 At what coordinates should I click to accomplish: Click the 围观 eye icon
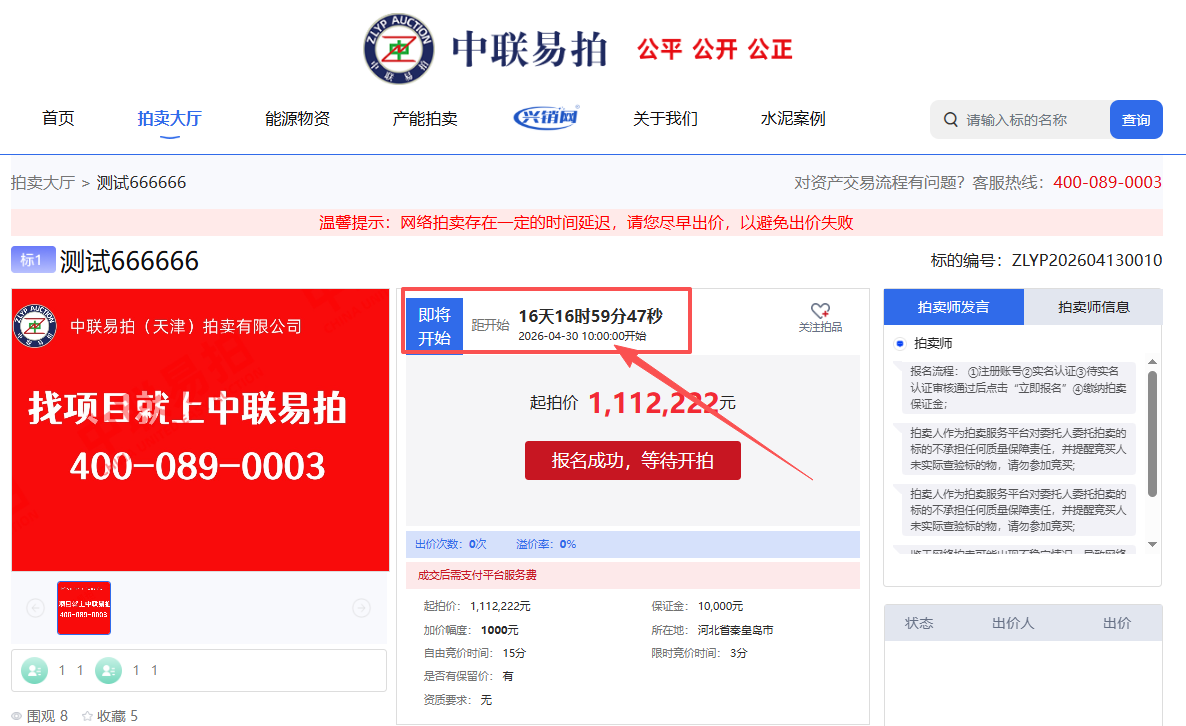point(16,716)
